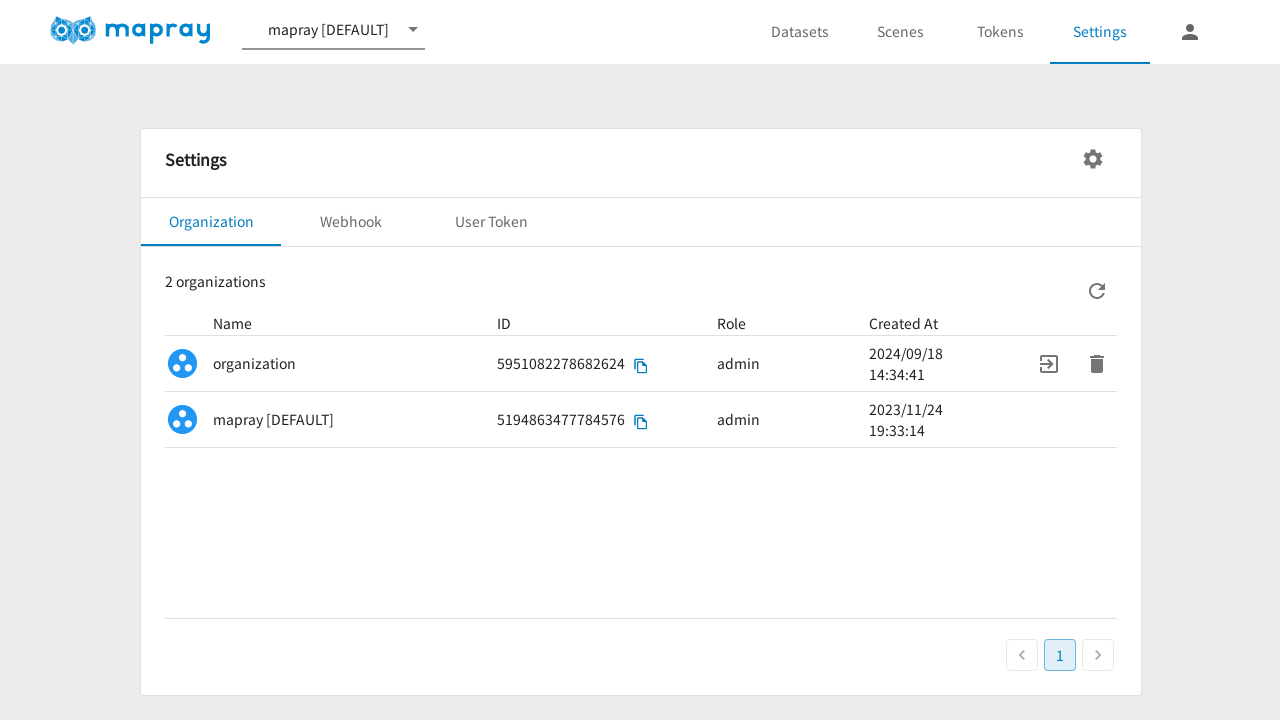Navigate to Datasets in the top menu
1280x720 pixels.
[x=799, y=32]
